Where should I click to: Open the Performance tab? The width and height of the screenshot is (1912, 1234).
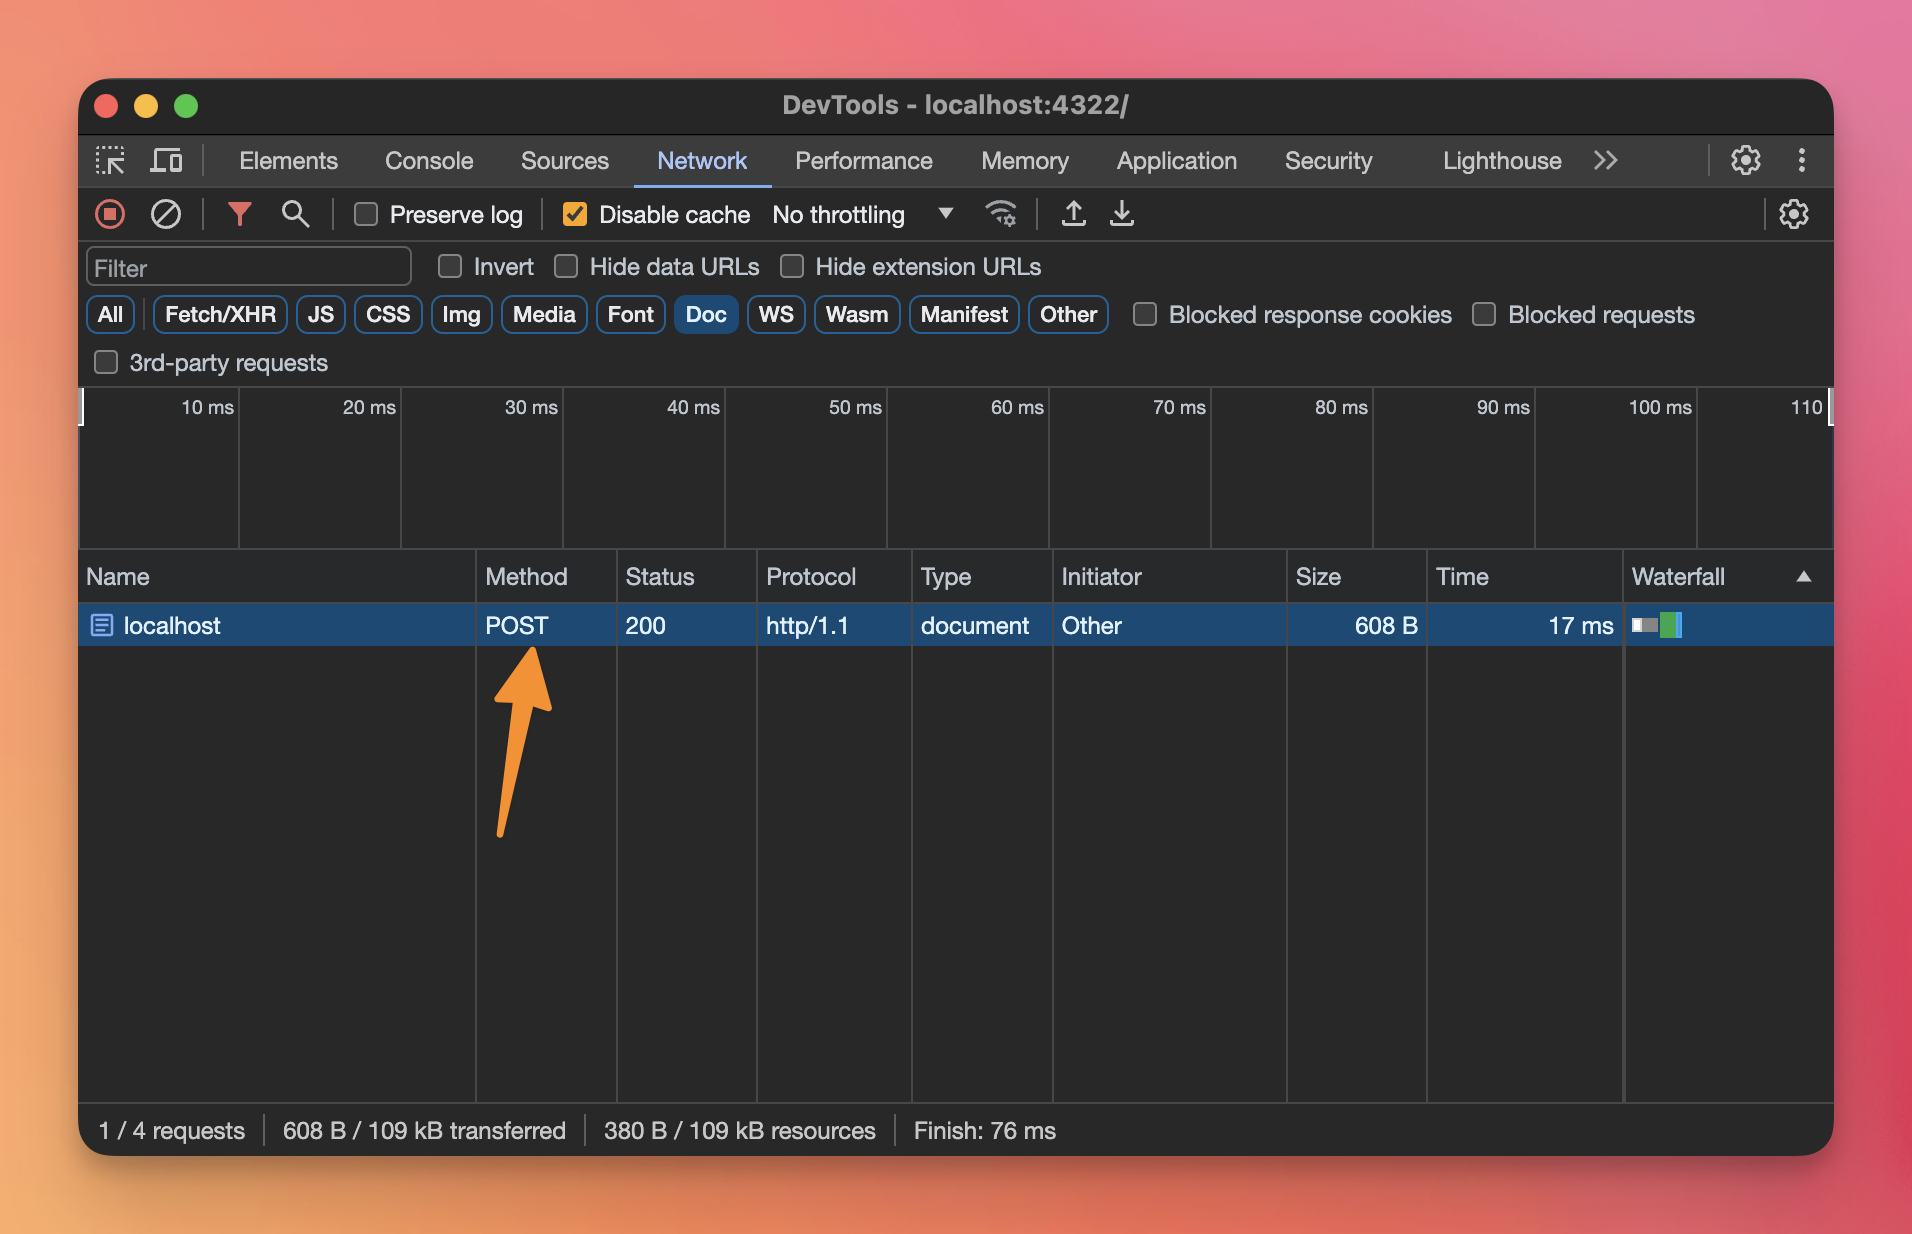pos(863,161)
